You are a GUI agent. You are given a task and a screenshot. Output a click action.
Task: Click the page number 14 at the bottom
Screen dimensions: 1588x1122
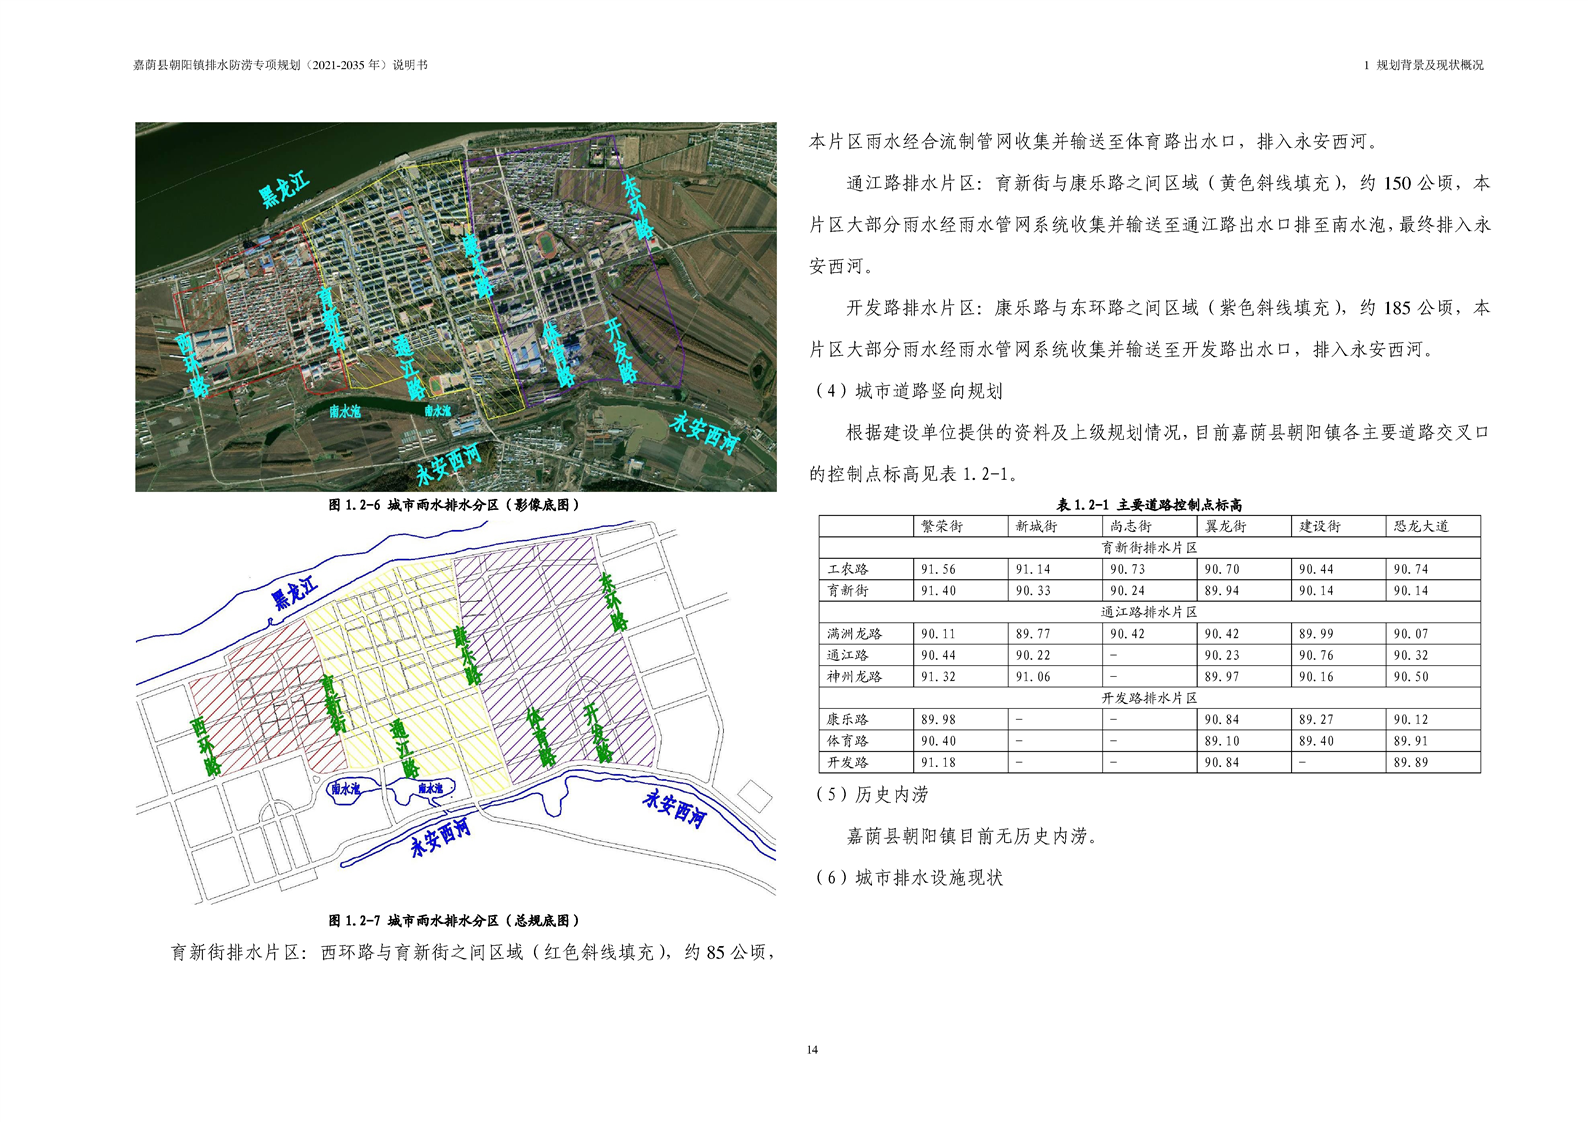pyautogui.click(x=811, y=1049)
